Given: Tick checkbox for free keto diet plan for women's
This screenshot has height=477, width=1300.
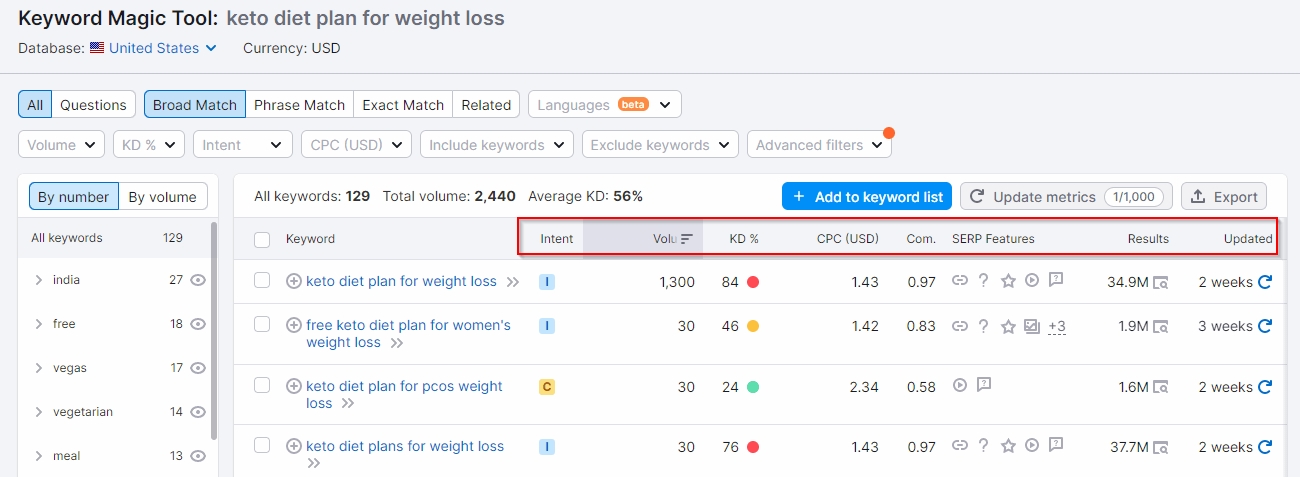Looking at the screenshot, I should [x=262, y=324].
